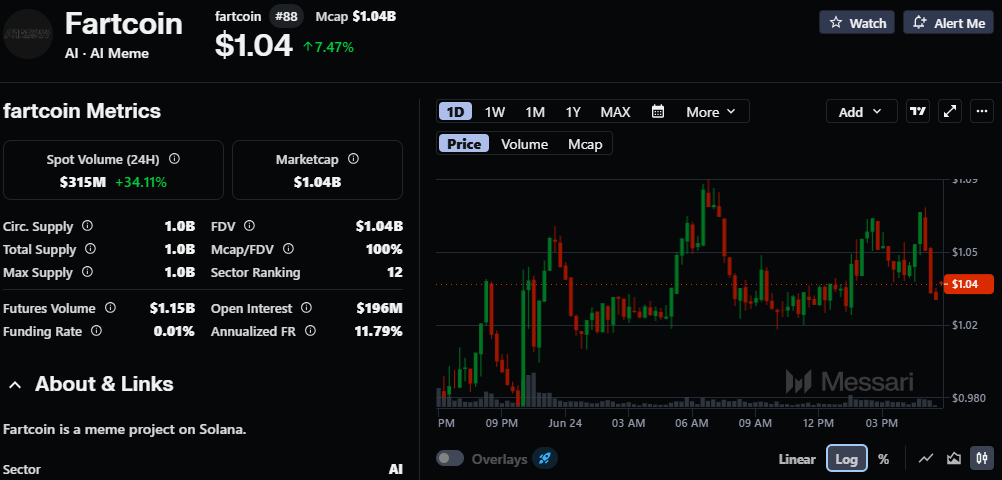This screenshot has height=480, width=1002.
Task: Click the Alert Me button
Action: 948,23
